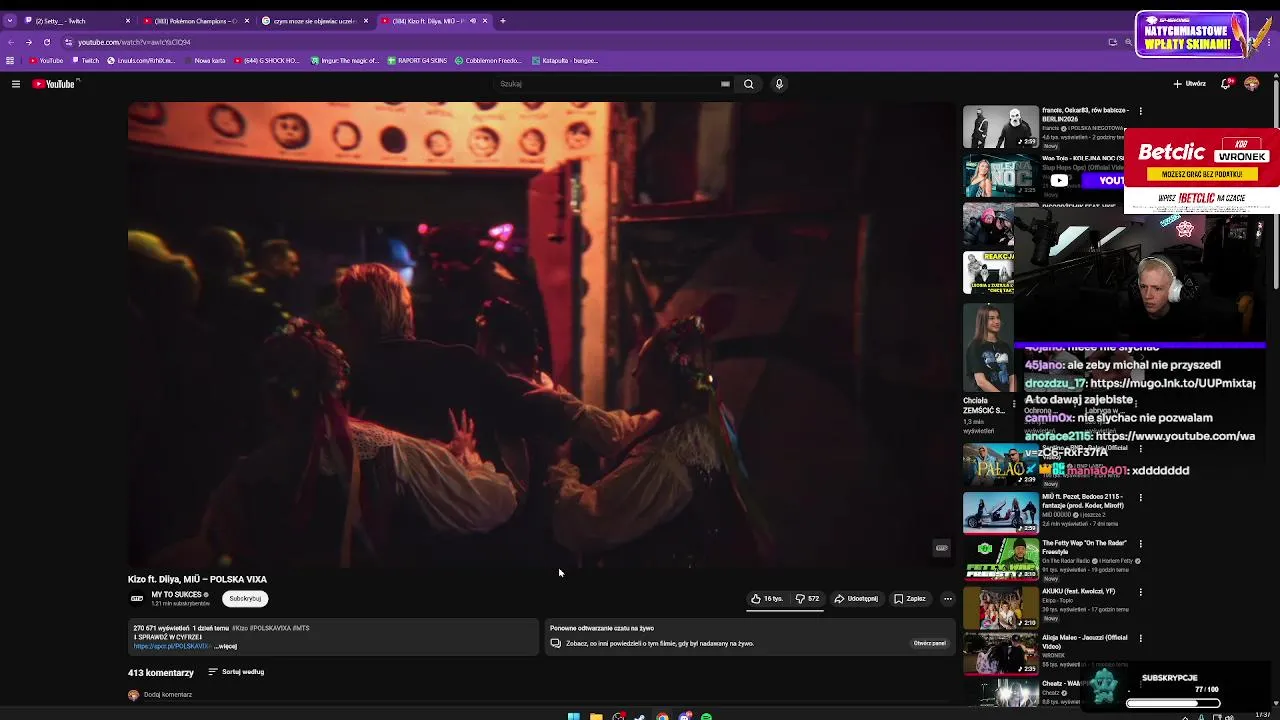The height and width of the screenshot is (720, 1280).
Task: Save video with the Zapisz button
Action: (x=910, y=599)
